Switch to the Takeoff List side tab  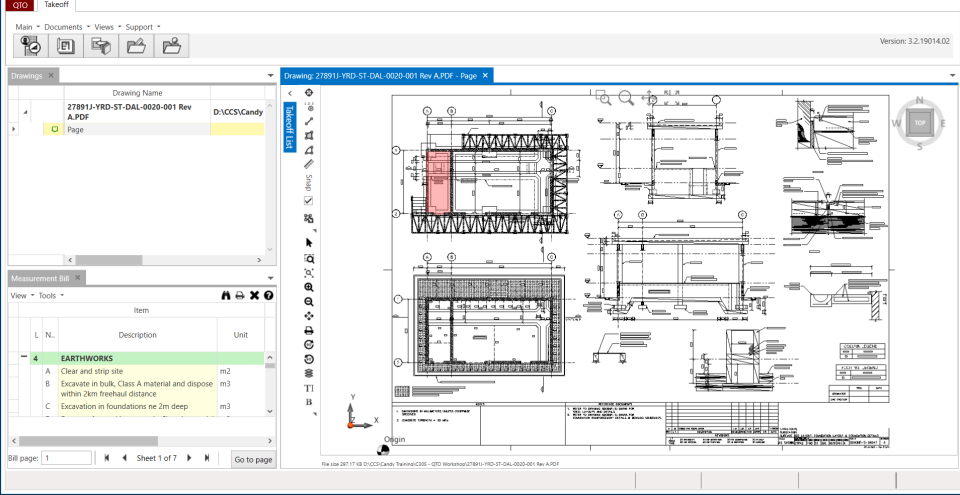[x=290, y=127]
